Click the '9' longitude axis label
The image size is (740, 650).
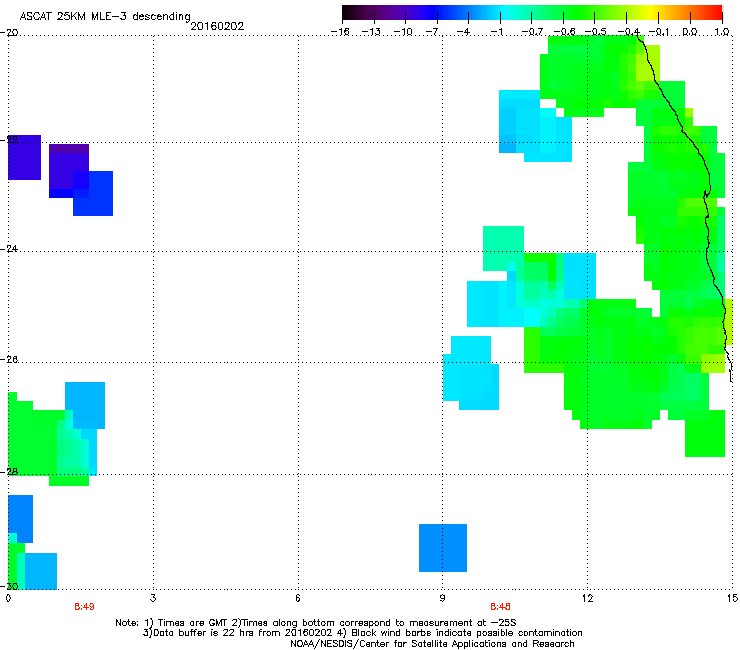click(x=442, y=599)
